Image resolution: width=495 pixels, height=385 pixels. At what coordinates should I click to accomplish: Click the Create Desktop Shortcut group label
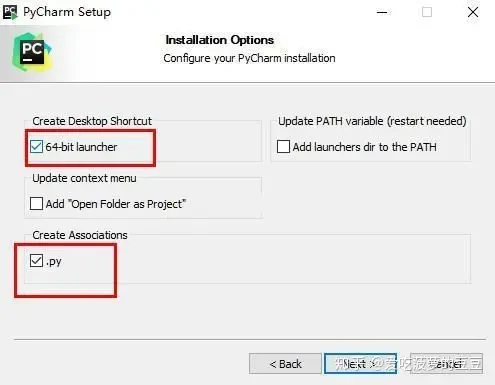coord(92,121)
